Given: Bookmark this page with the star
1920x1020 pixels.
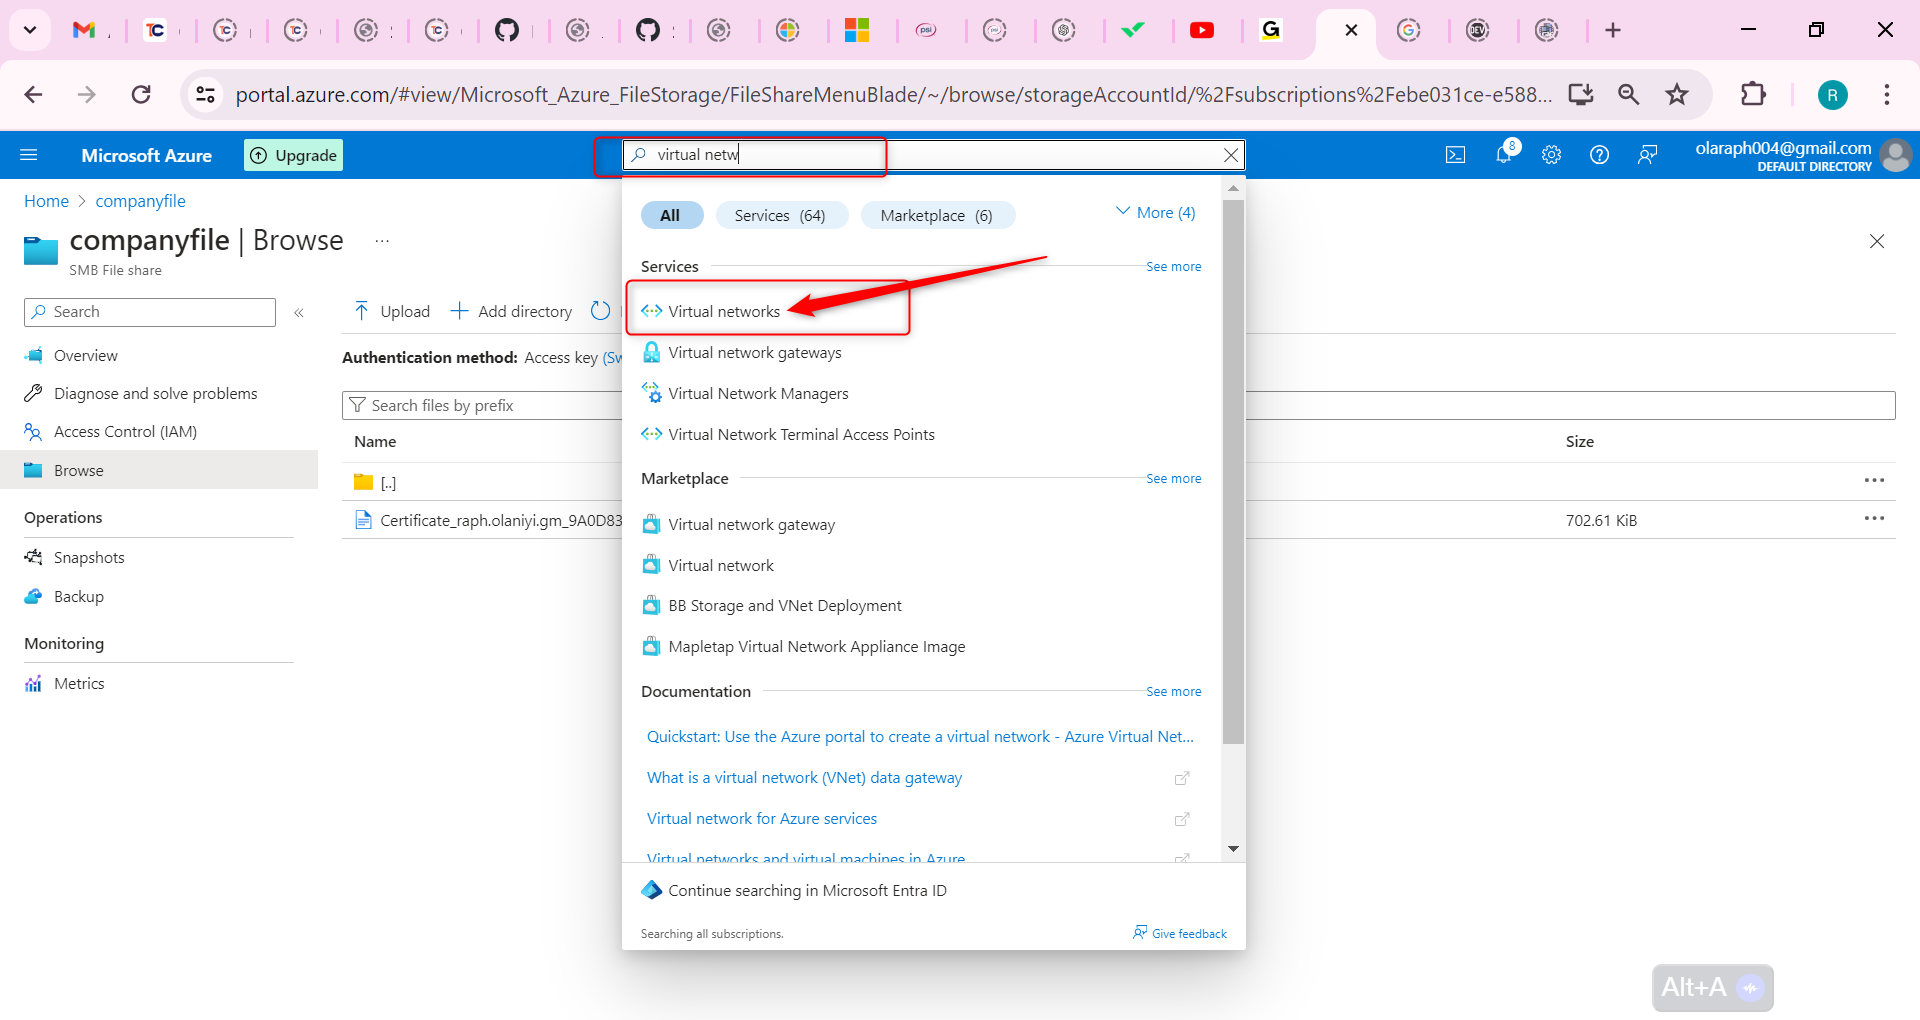Looking at the screenshot, I should pyautogui.click(x=1677, y=94).
